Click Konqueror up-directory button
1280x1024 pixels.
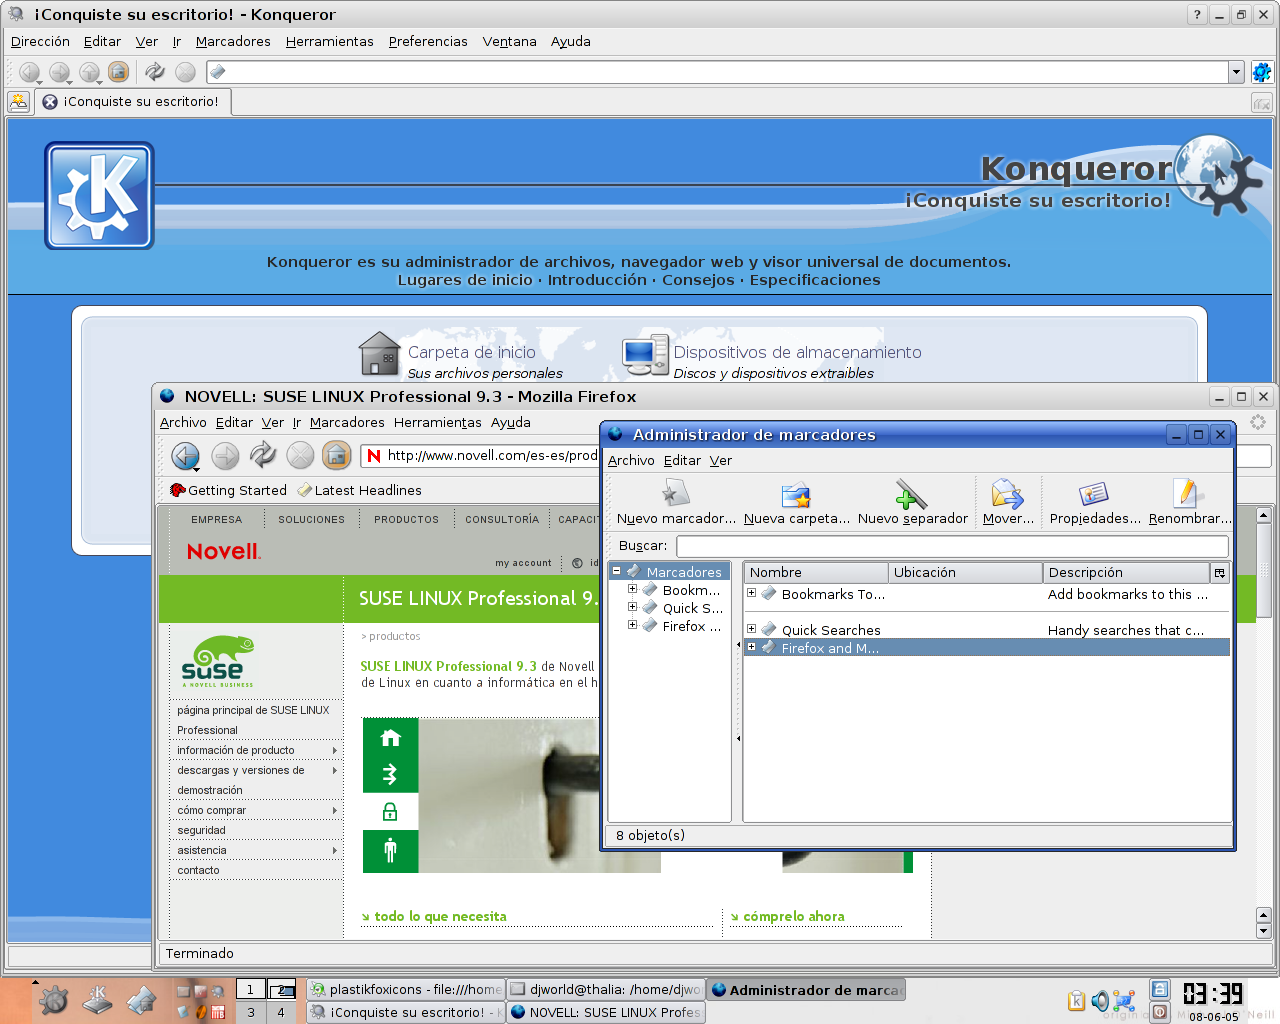tap(89, 72)
